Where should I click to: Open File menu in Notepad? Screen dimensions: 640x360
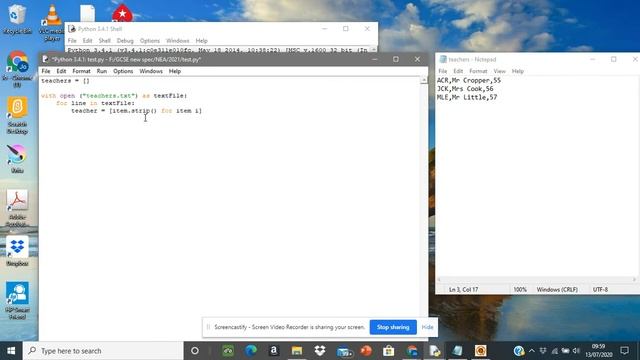442,71
